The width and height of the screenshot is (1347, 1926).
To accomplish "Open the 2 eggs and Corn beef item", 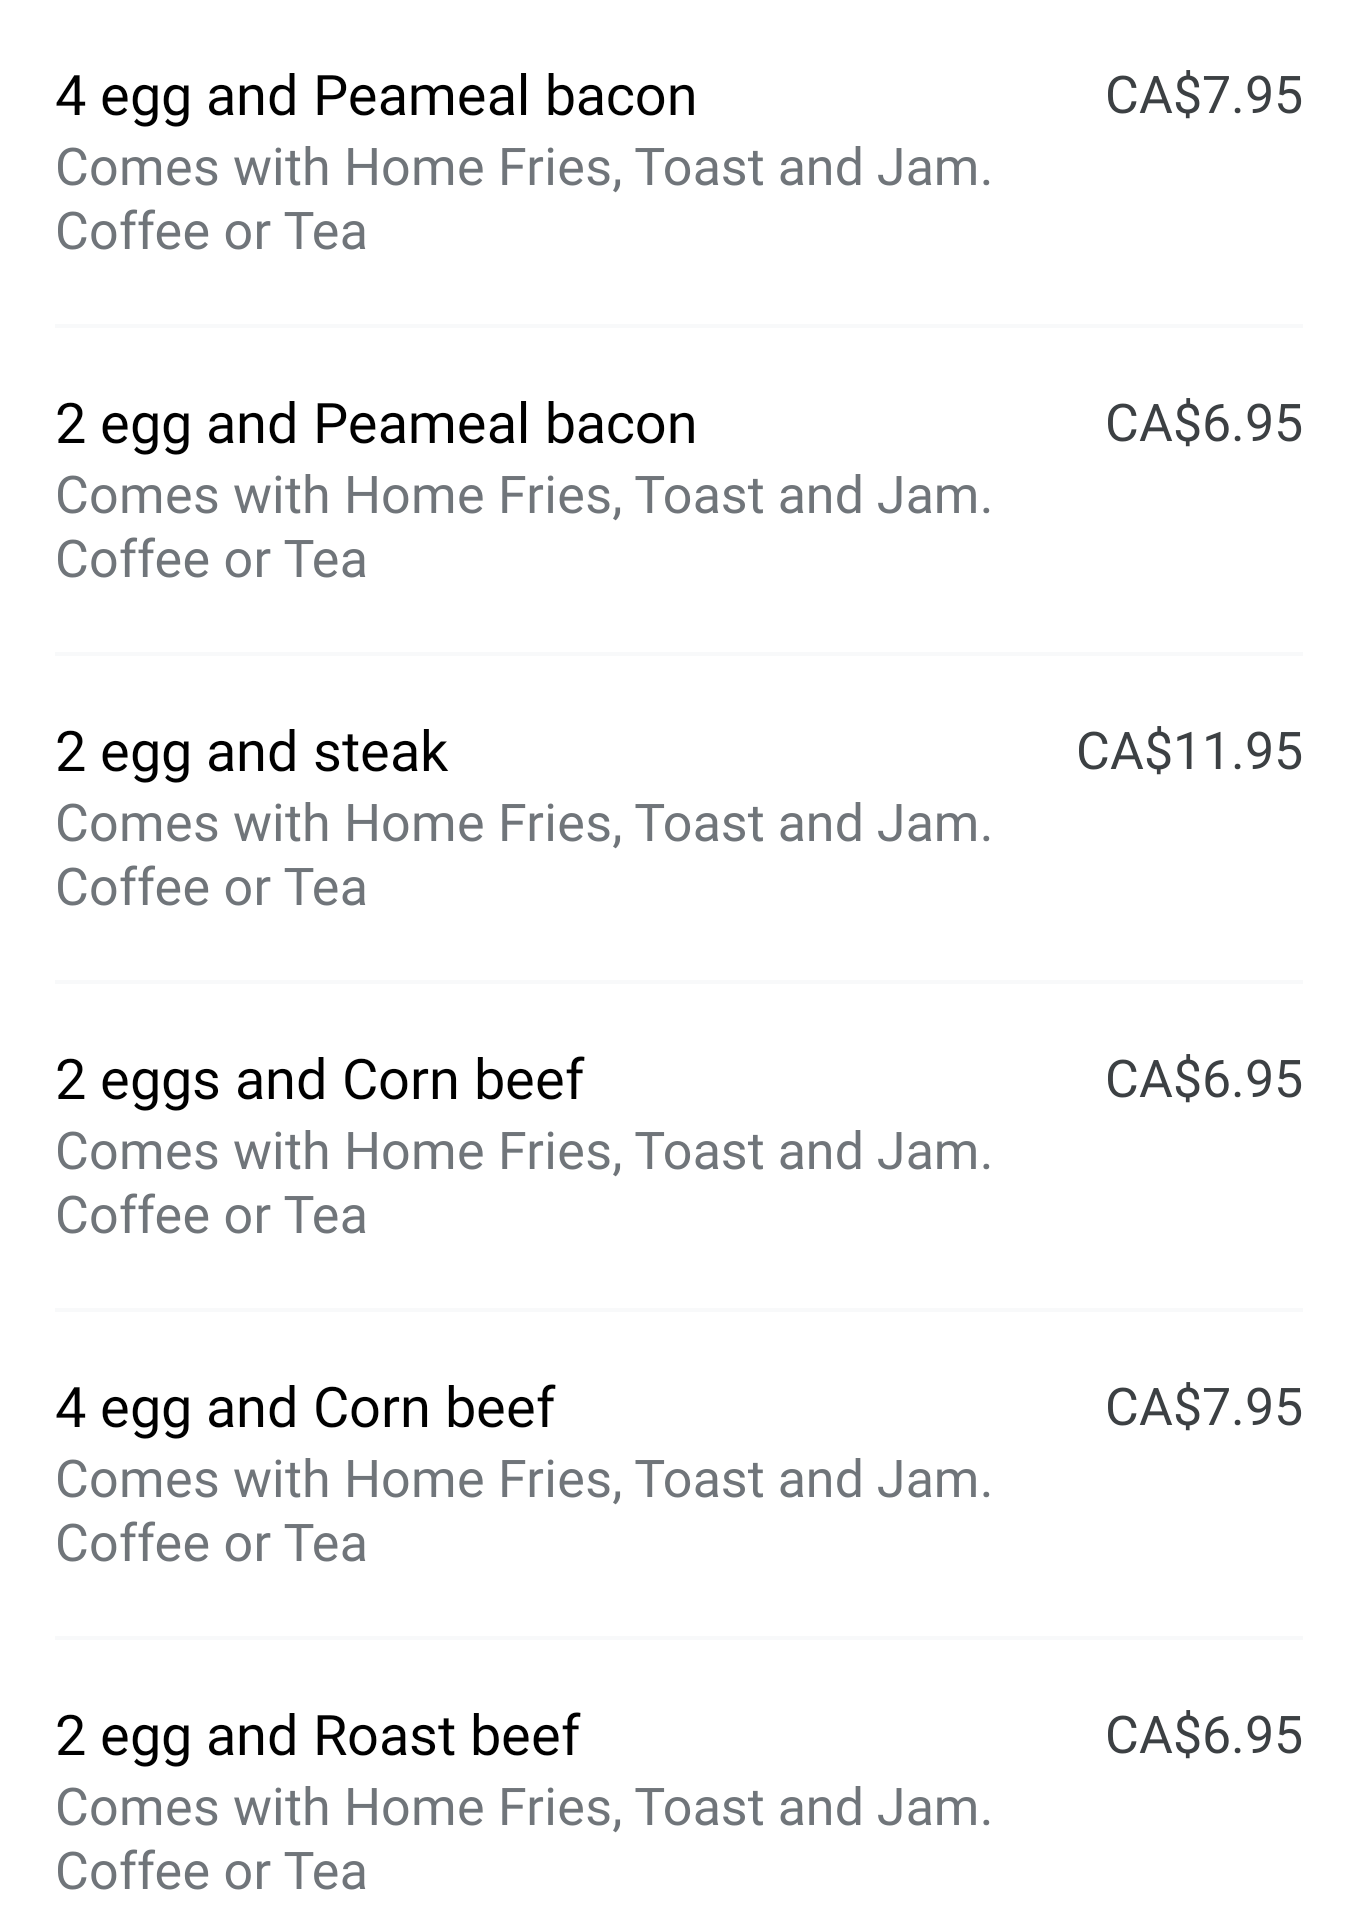I will pos(319,1081).
